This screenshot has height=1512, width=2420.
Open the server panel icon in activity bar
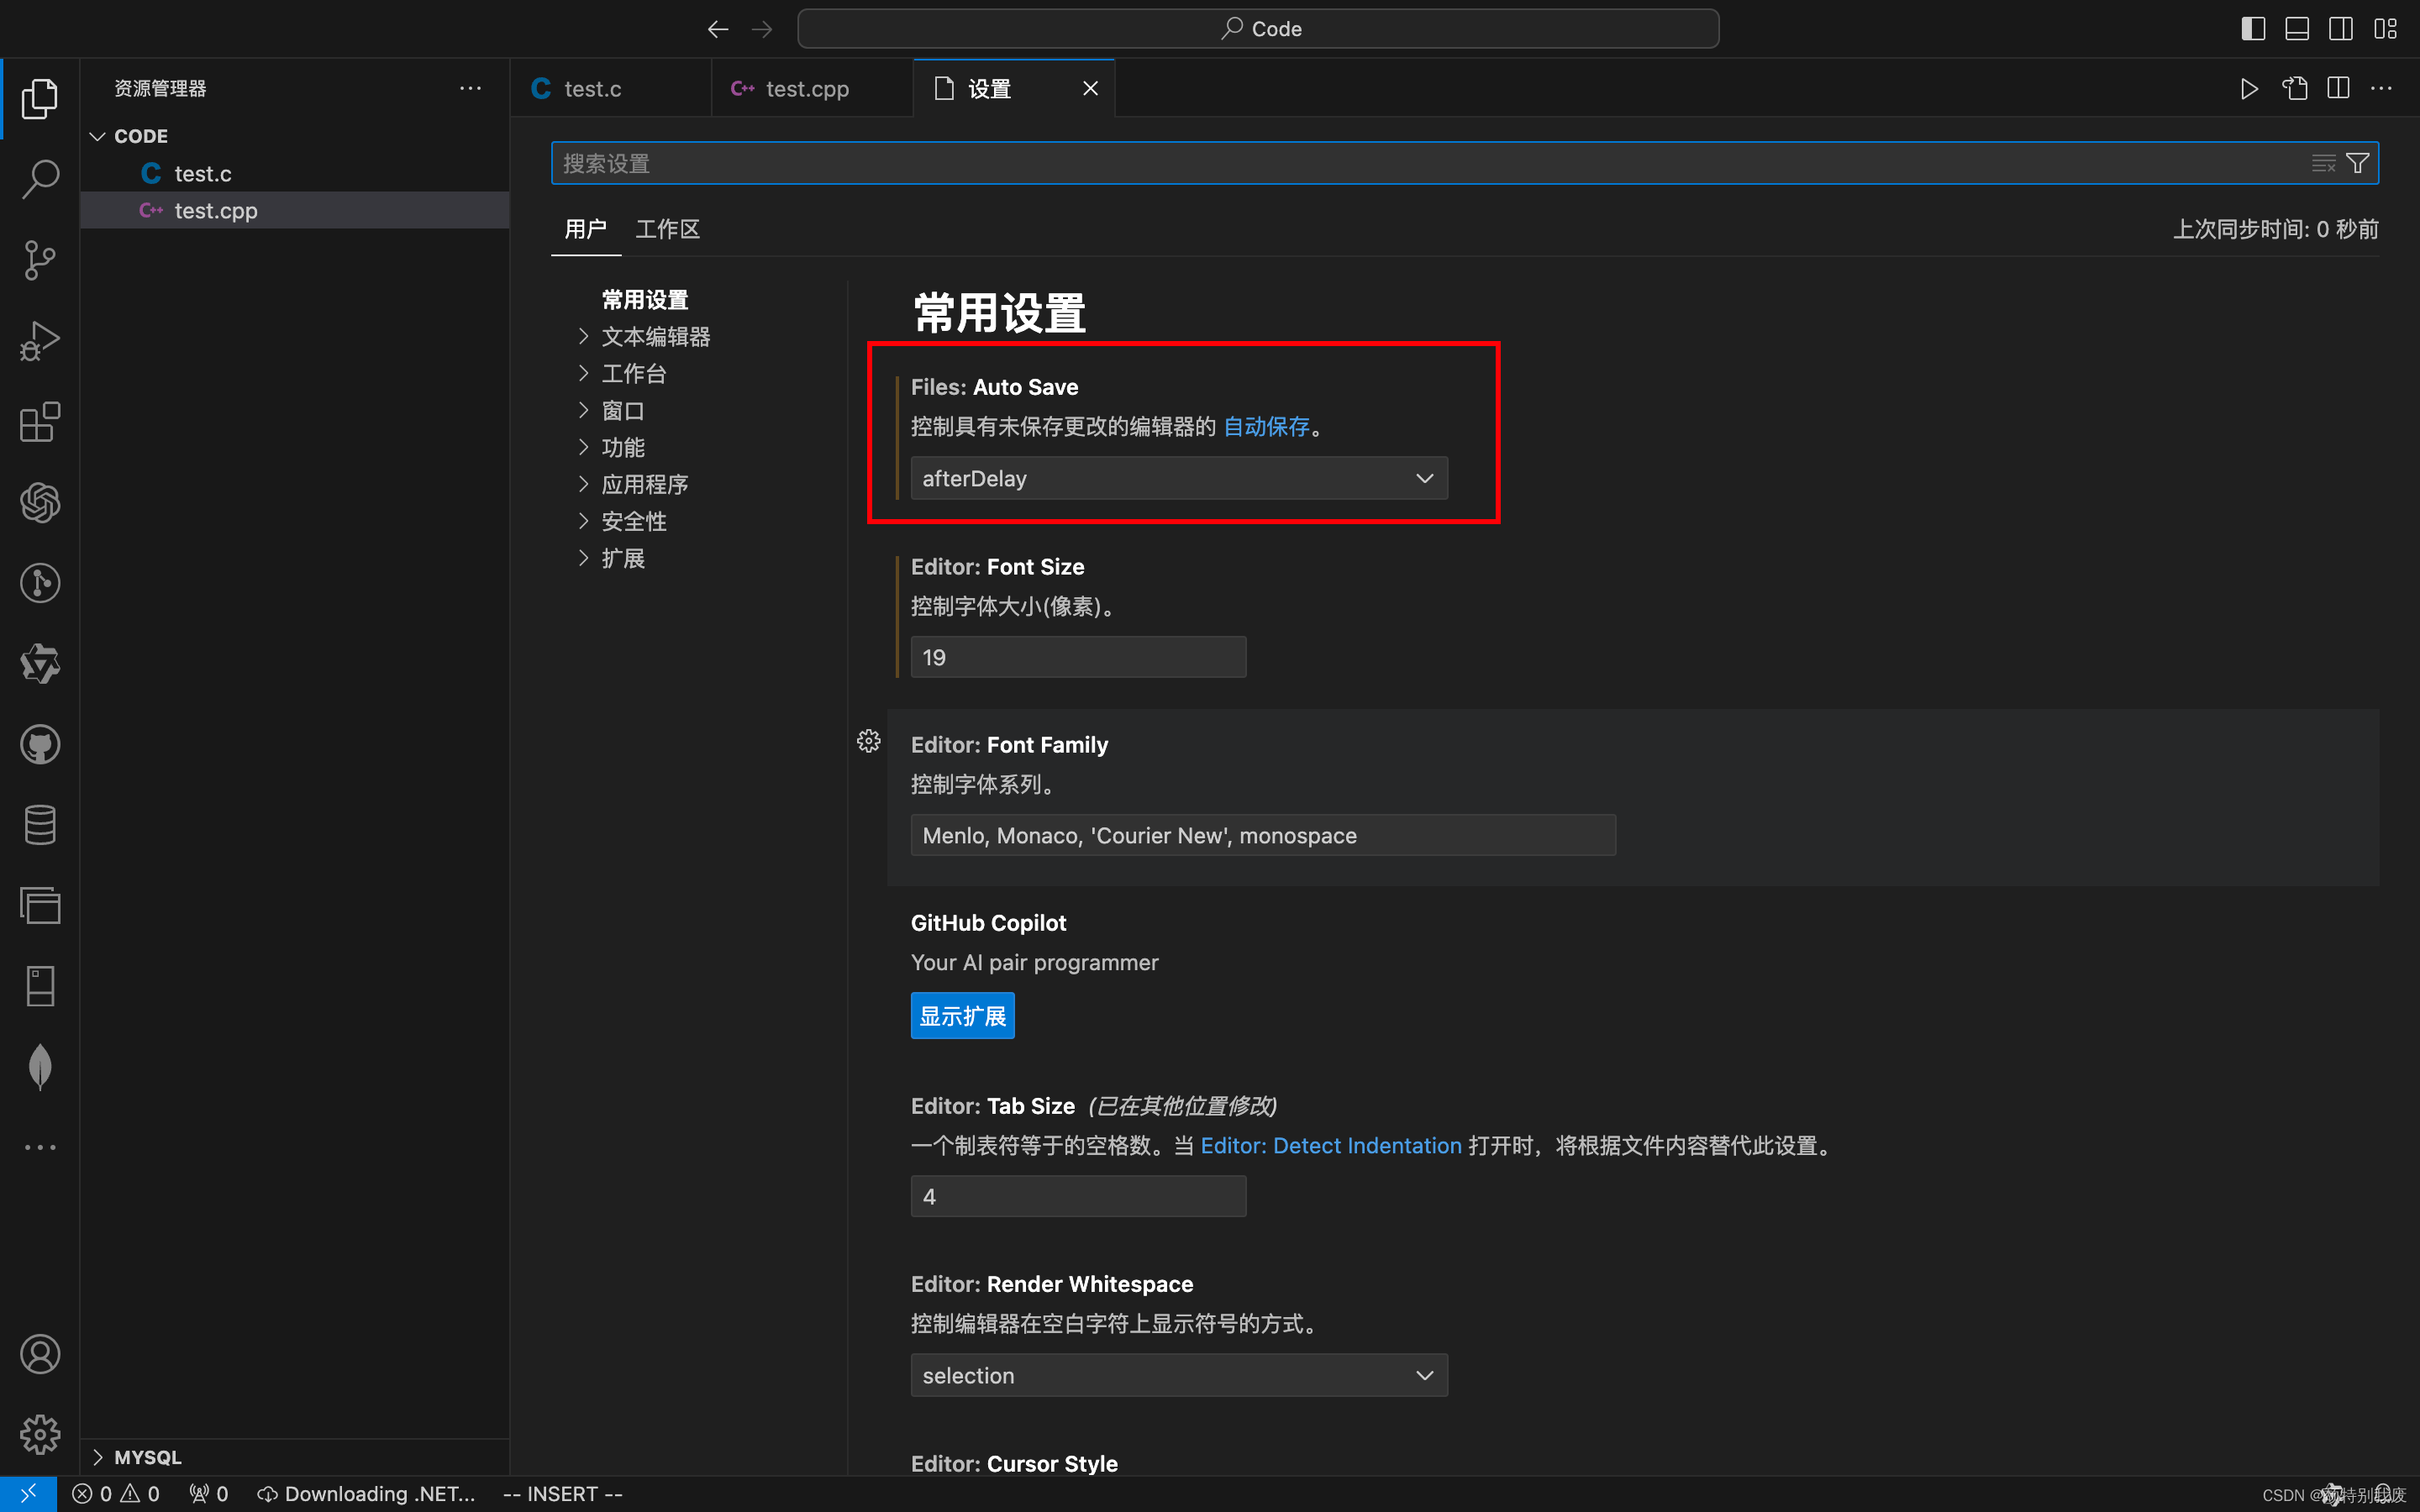pyautogui.click(x=40, y=986)
